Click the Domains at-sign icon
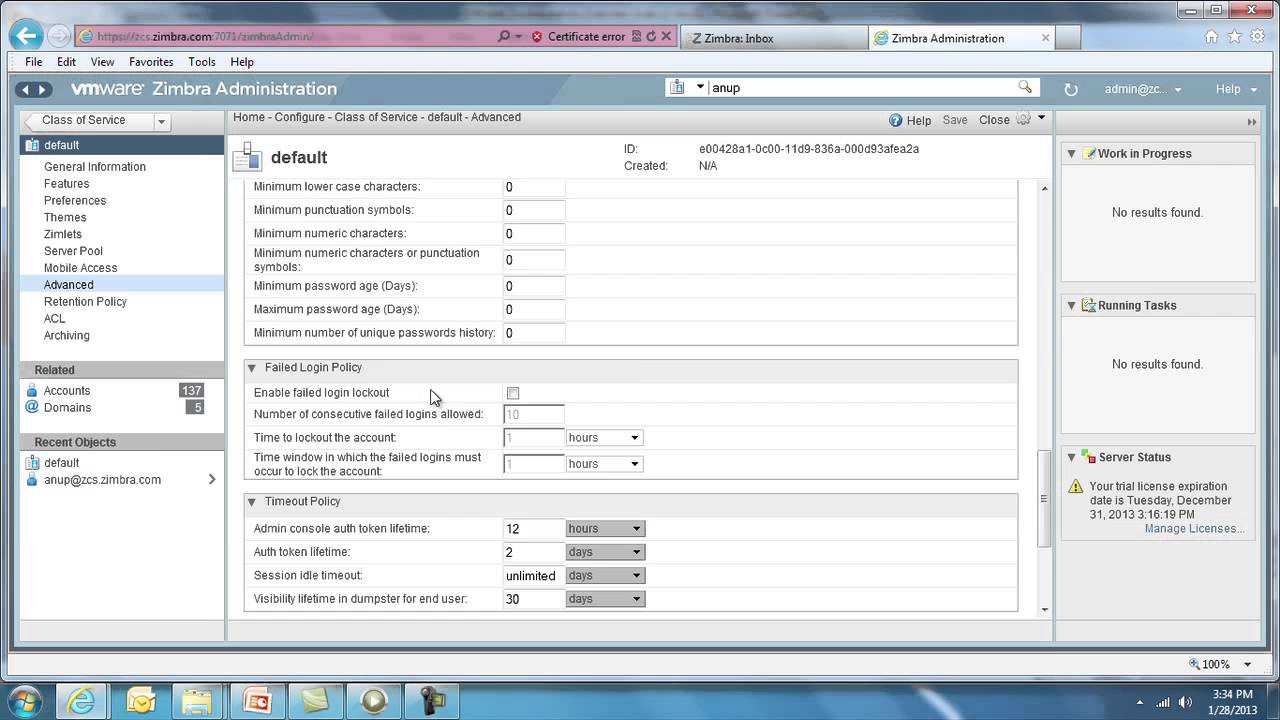 (32, 407)
